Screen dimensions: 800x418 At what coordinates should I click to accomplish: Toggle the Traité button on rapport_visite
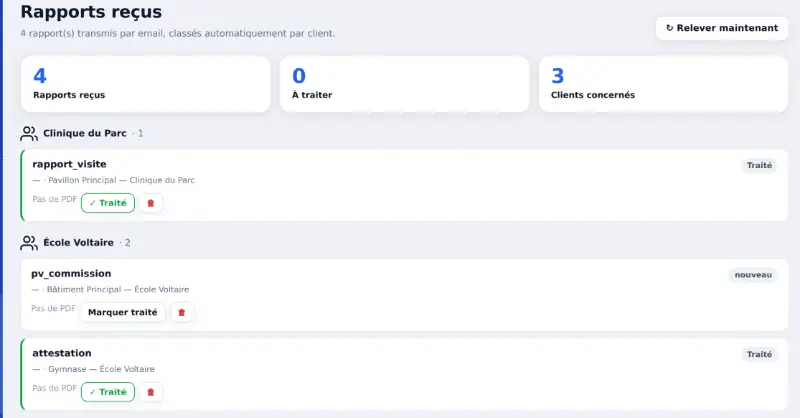coord(108,203)
